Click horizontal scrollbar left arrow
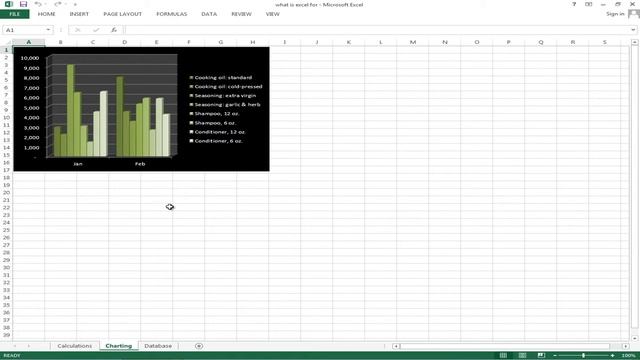The image size is (640, 360). pyautogui.click(x=396, y=346)
